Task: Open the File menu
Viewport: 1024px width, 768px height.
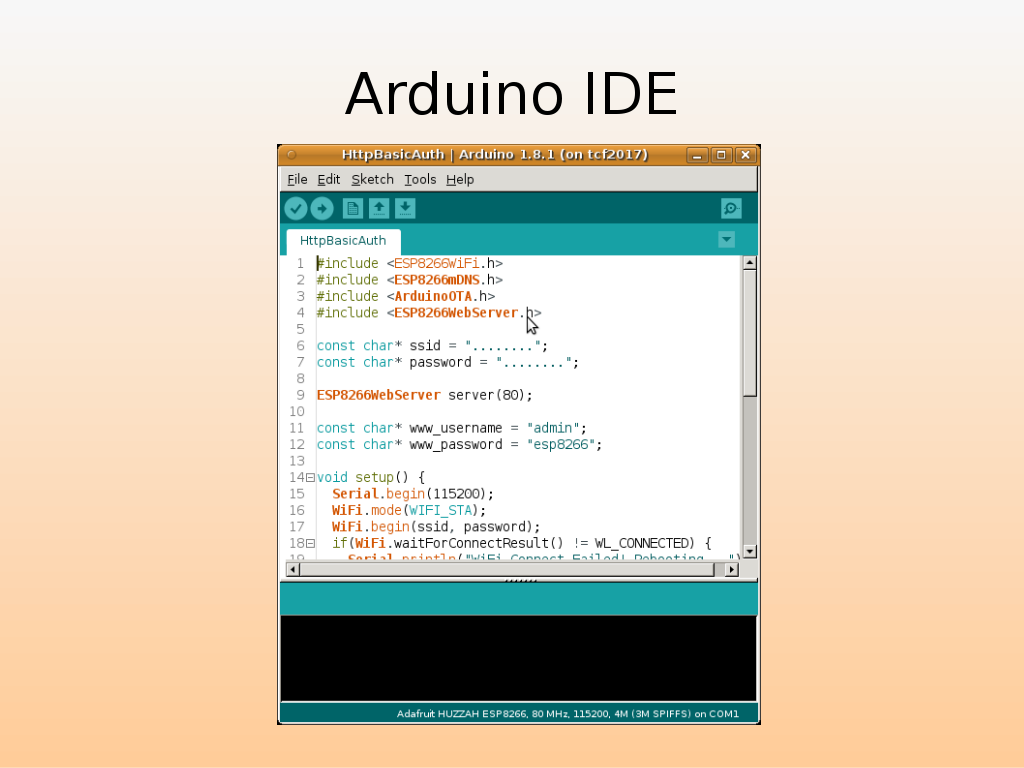Action: (x=297, y=179)
